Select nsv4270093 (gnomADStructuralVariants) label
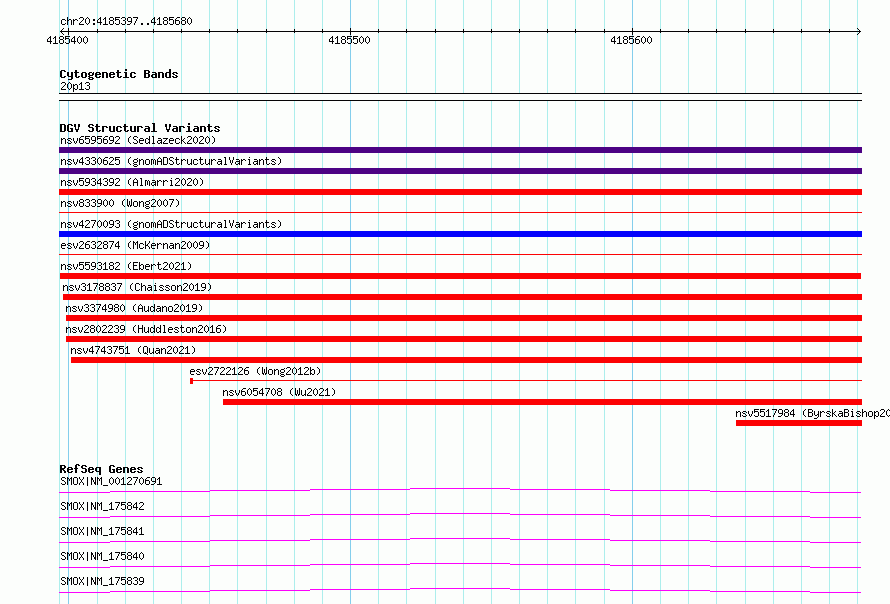The width and height of the screenshot is (890, 604). tap(171, 224)
